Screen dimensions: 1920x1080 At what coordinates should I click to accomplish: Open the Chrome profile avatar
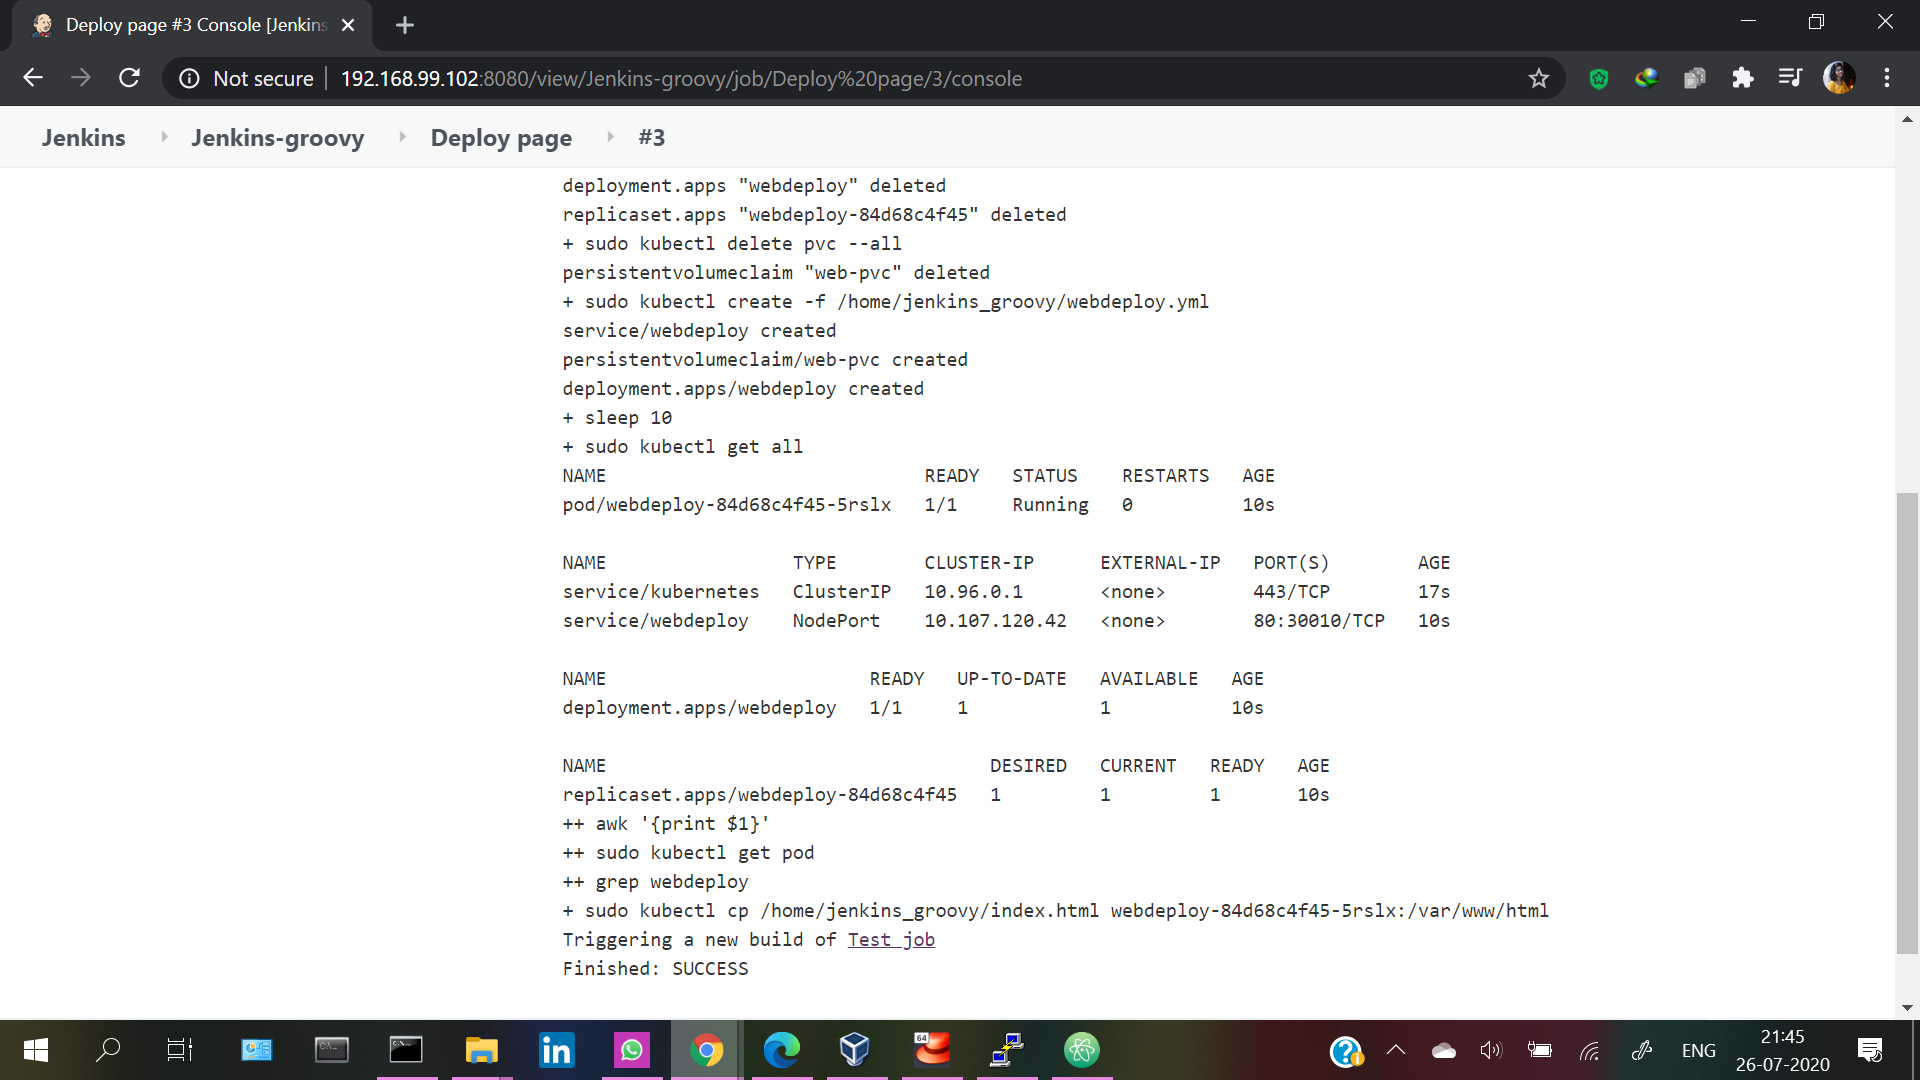[1838, 78]
